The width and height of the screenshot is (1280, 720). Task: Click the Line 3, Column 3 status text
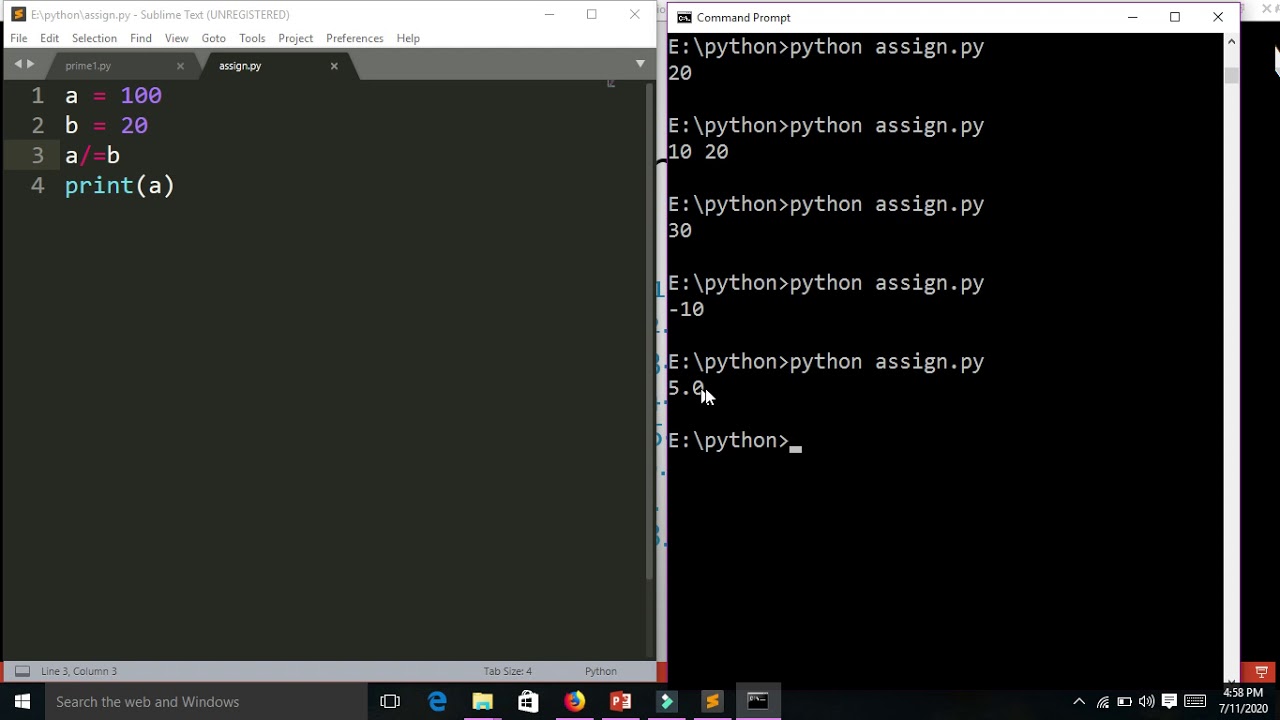click(79, 671)
